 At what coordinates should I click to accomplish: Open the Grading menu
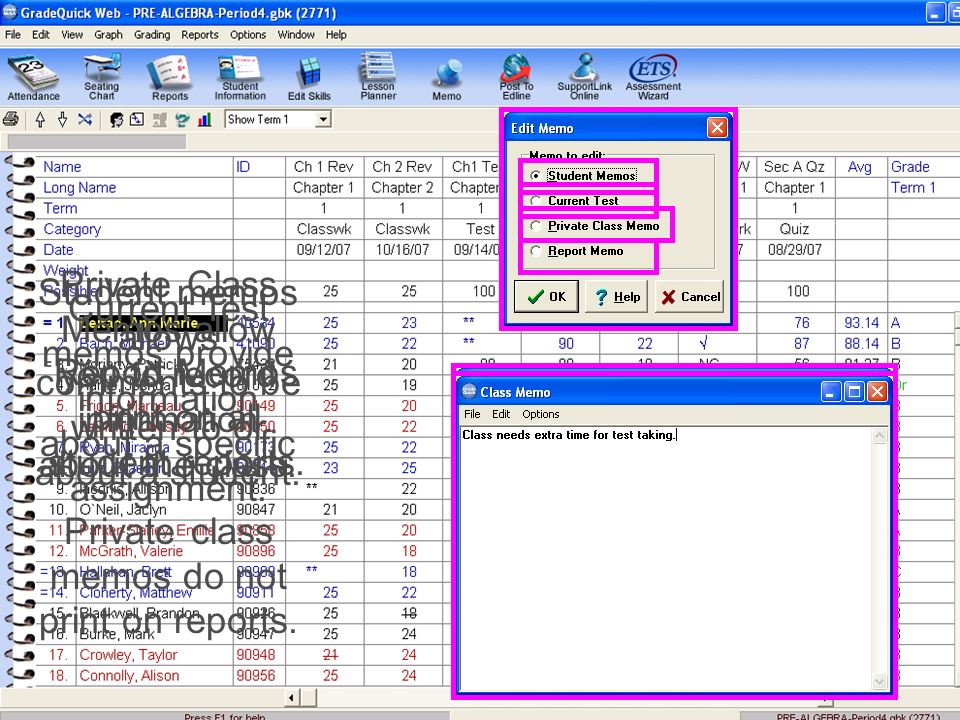click(152, 35)
